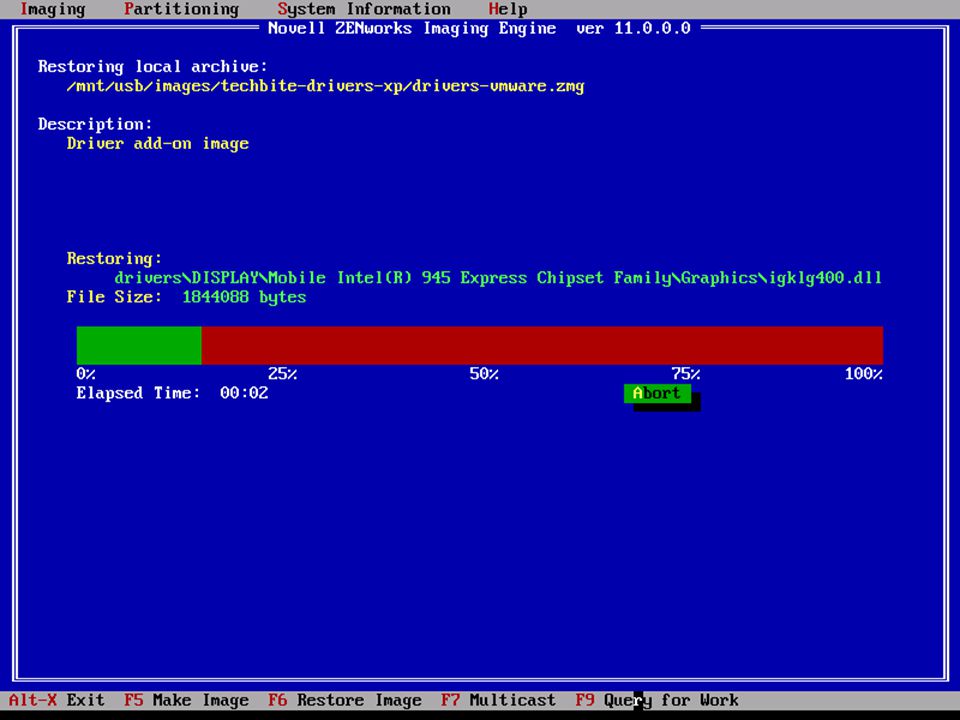Click the 'Elapsed Time:' label
Image resolution: width=960 pixels, height=720 pixels.
pos(138,393)
